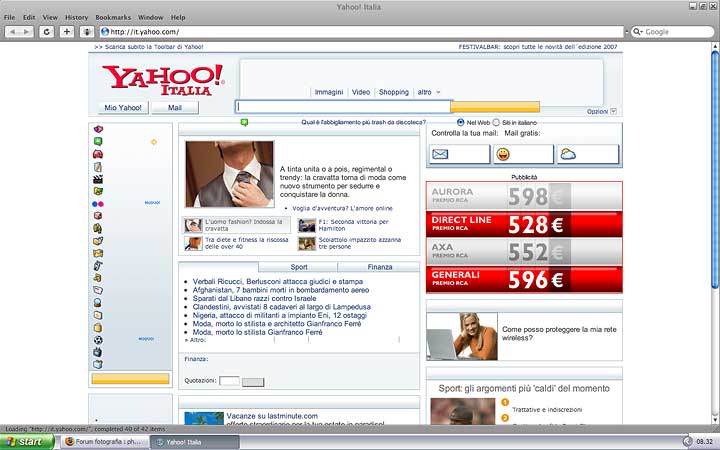The width and height of the screenshot is (720, 450).
Task: Open F1: Seconda vittoria per Hamilton link
Action: click(x=354, y=225)
